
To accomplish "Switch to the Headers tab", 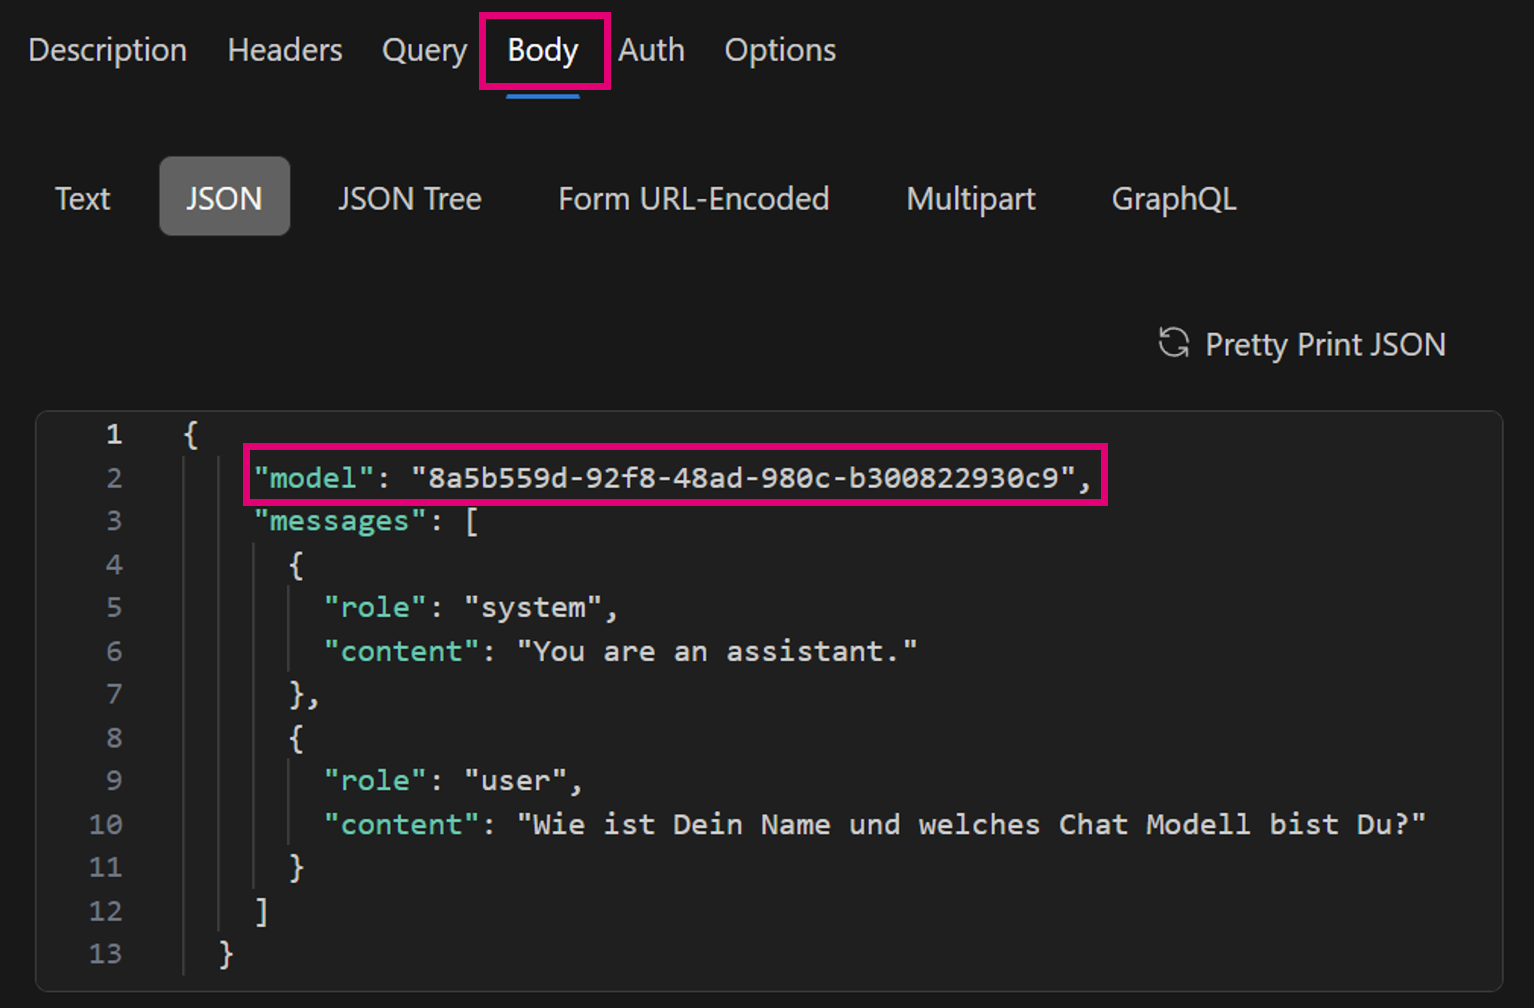I will pyautogui.click(x=285, y=50).
